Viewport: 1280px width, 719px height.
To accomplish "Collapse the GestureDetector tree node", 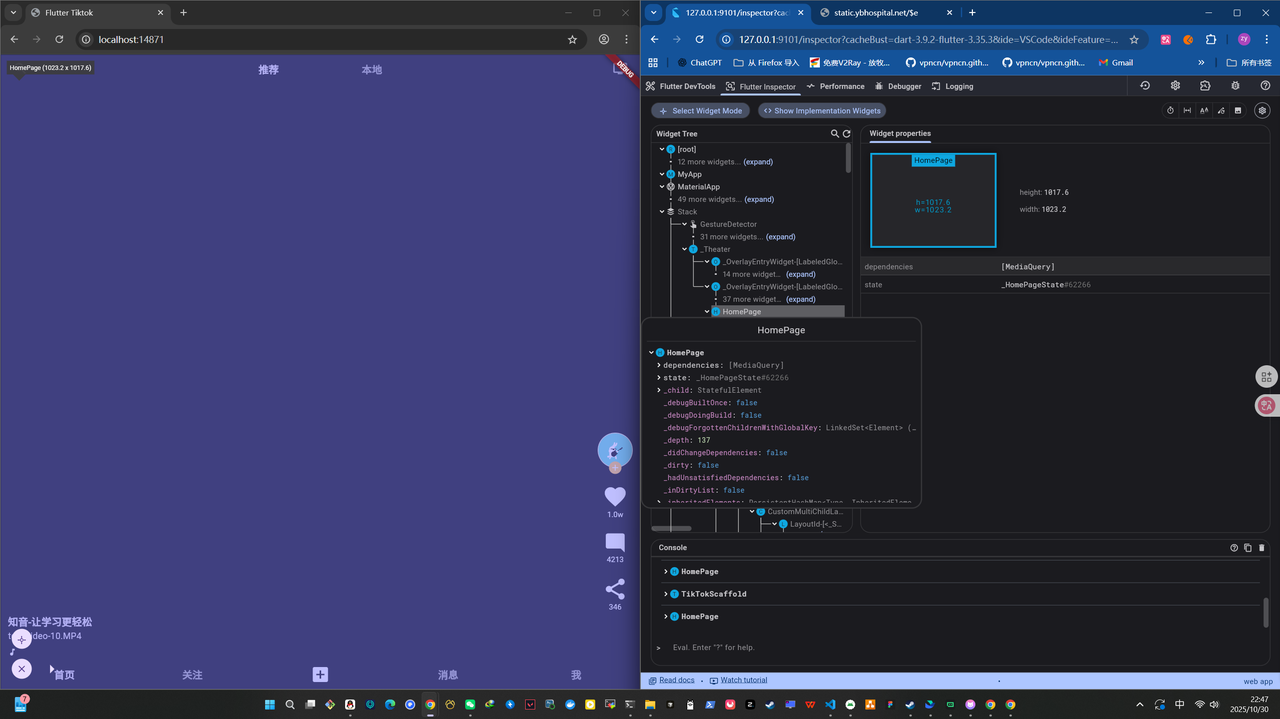I will point(685,224).
